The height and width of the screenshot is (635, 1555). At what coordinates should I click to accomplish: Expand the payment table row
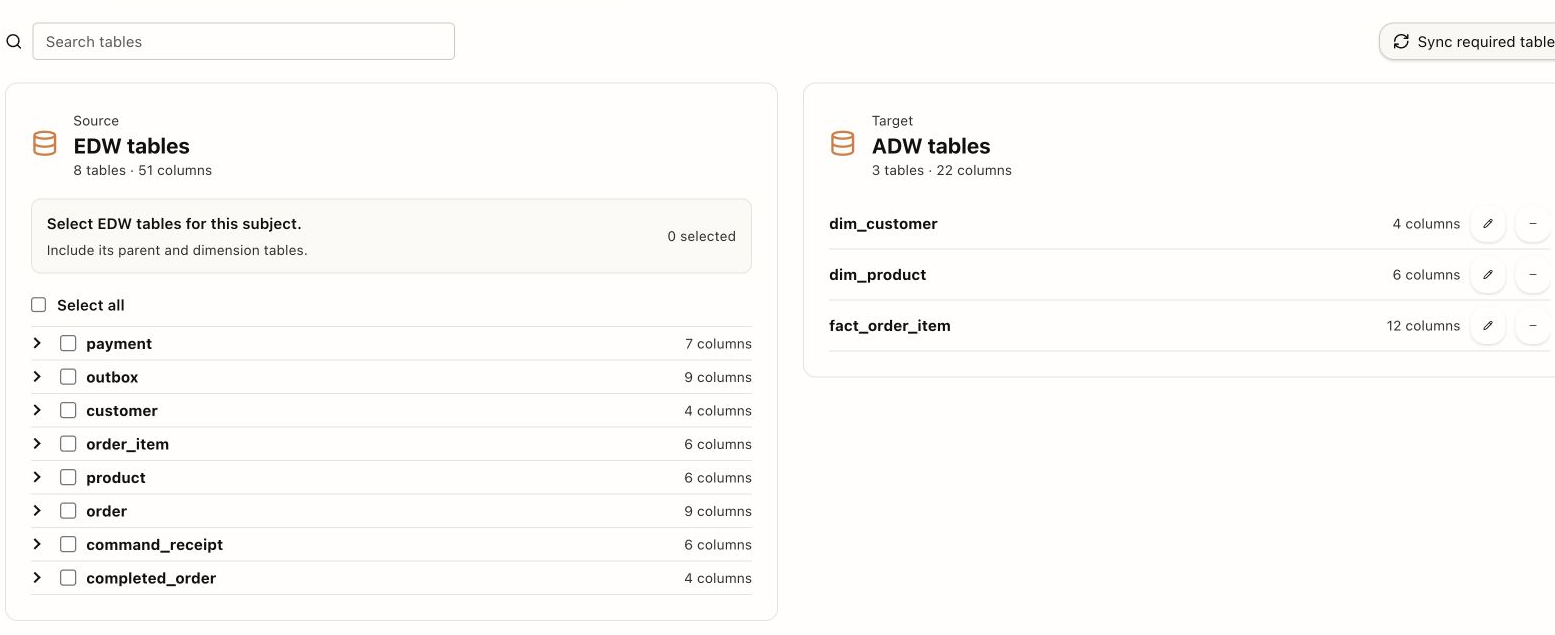(37, 343)
